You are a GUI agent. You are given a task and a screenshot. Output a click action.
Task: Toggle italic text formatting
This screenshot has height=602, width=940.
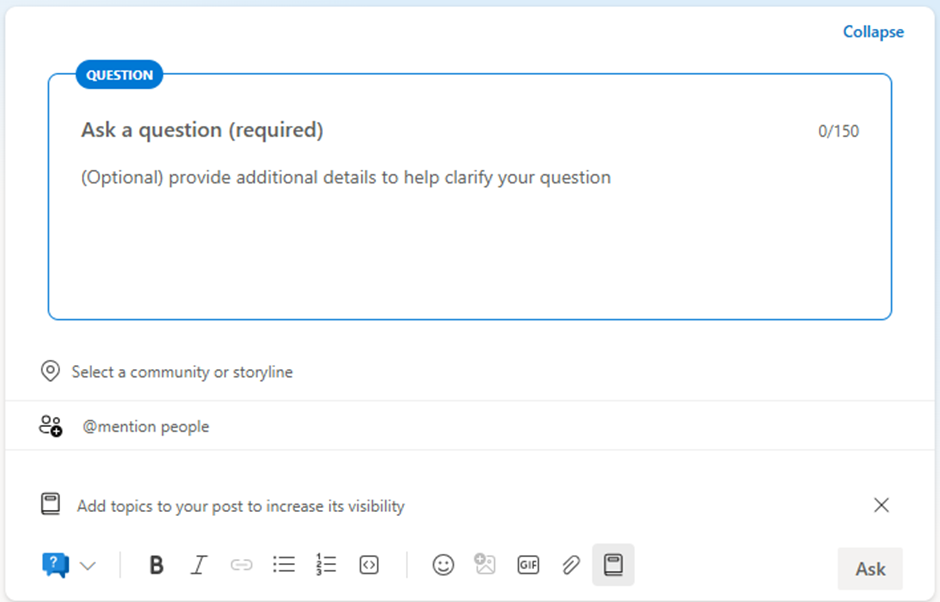(198, 565)
